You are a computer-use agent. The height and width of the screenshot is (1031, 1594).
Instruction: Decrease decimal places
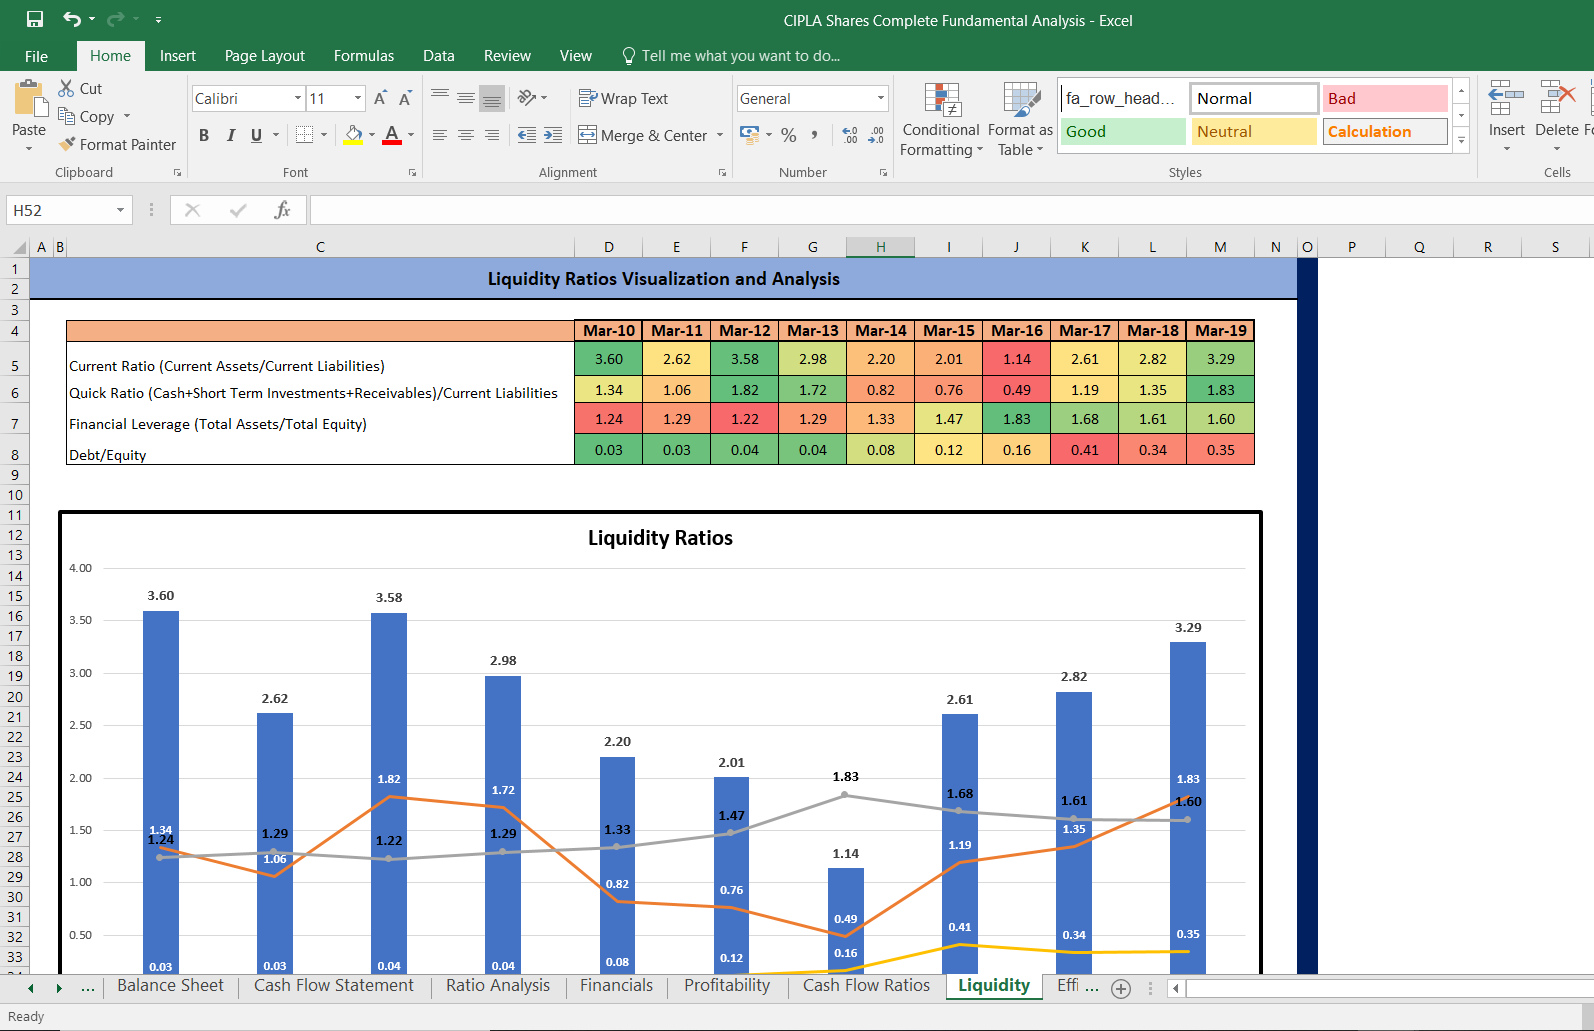876,135
